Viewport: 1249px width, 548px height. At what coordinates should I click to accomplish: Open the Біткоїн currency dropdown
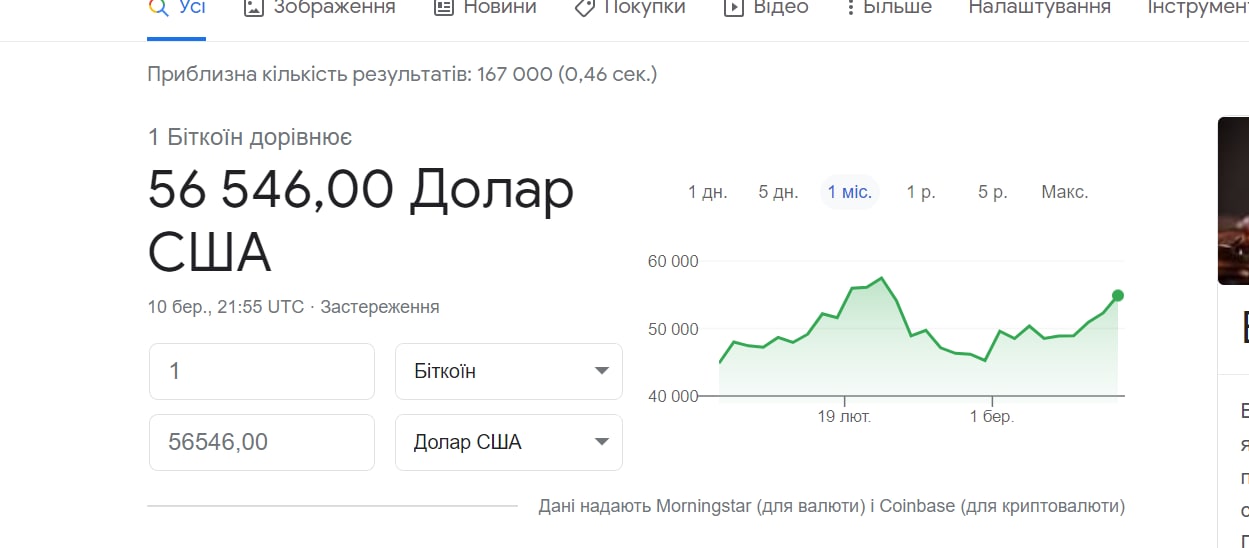509,371
